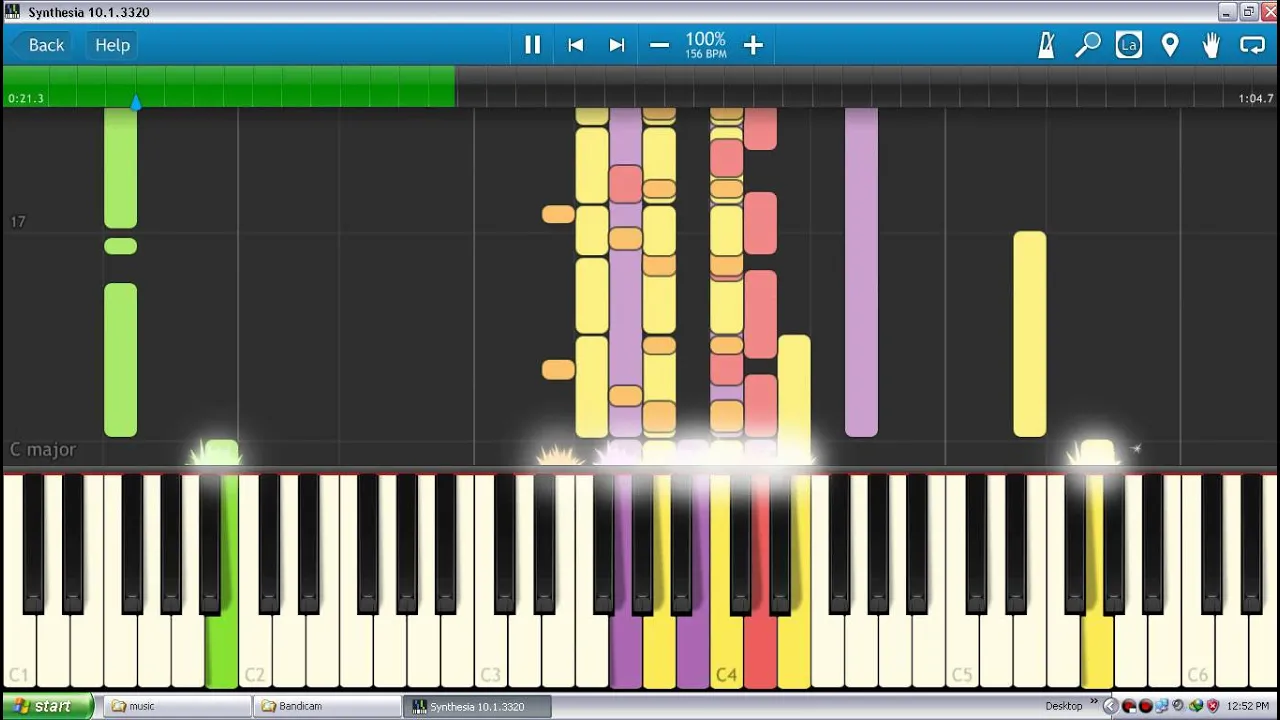Image resolution: width=1280 pixels, height=720 pixels.
Task: Expand the Desktop toolbar chevron
Action: 1093,702
